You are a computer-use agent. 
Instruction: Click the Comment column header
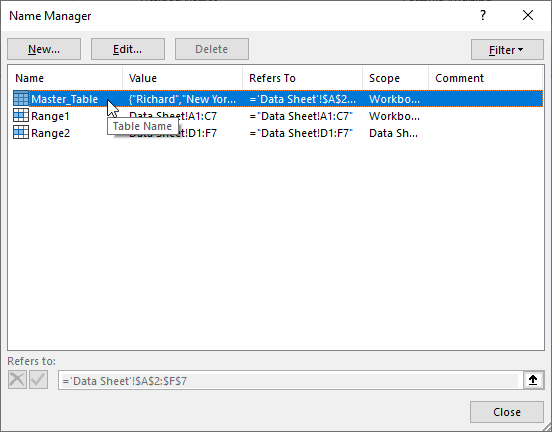(x=485, y=78)
